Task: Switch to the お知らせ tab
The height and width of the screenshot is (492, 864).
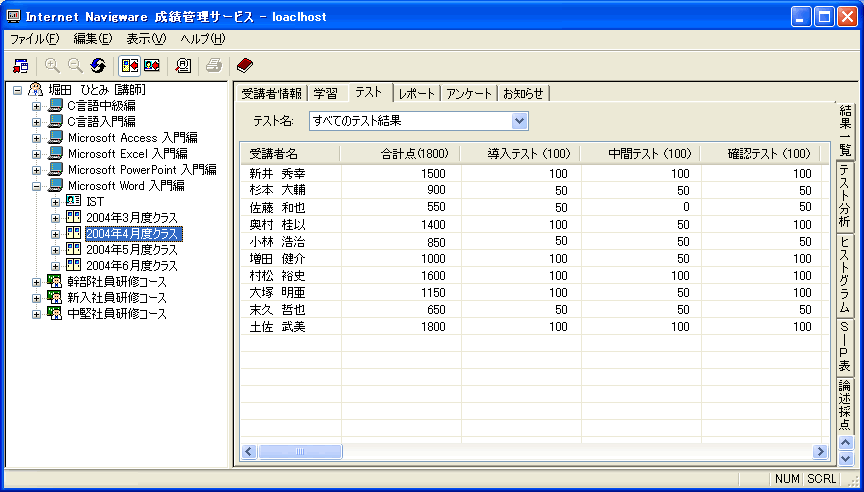Action: [x=524, y=94]
